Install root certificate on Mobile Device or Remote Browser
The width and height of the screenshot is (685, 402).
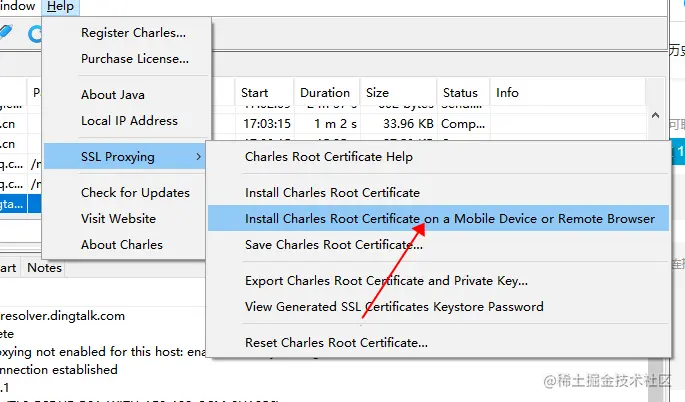[438, 218]
